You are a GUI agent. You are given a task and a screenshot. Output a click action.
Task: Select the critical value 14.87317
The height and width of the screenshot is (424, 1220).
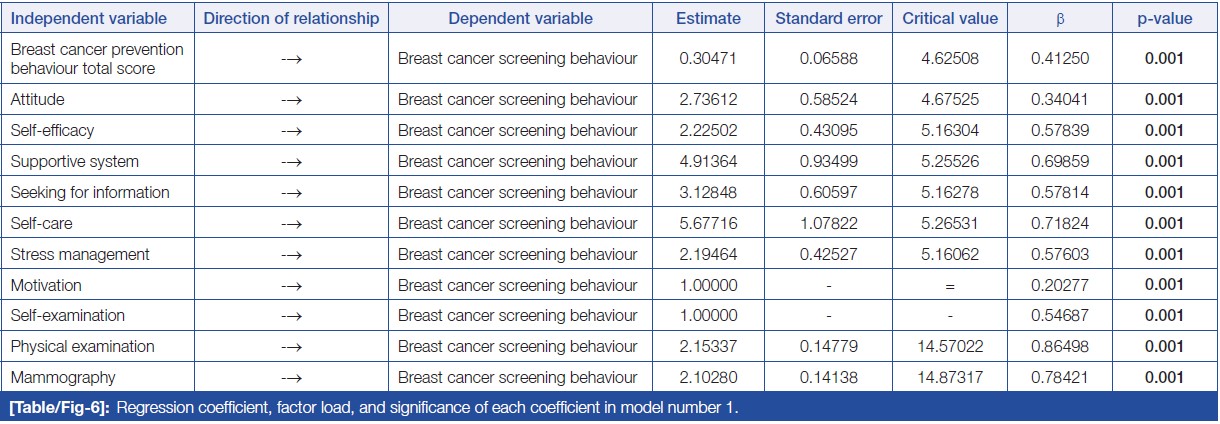950,378
